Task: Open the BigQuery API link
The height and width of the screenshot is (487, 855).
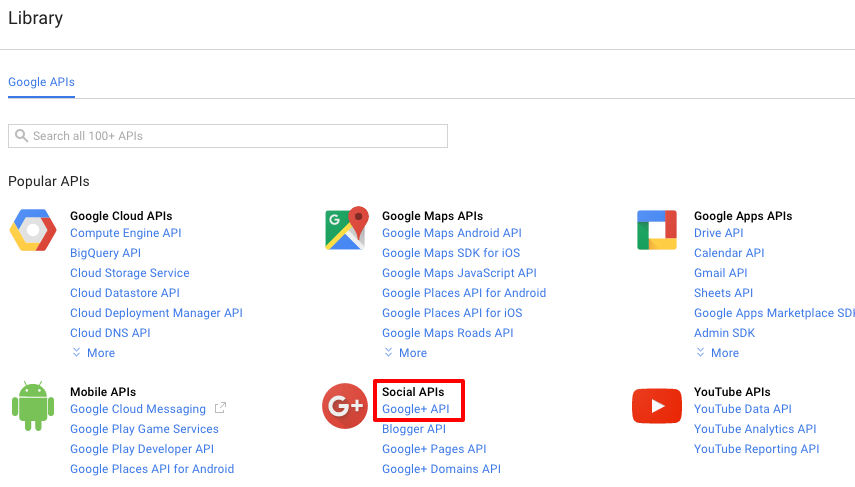Action: (x=105, y=253)
